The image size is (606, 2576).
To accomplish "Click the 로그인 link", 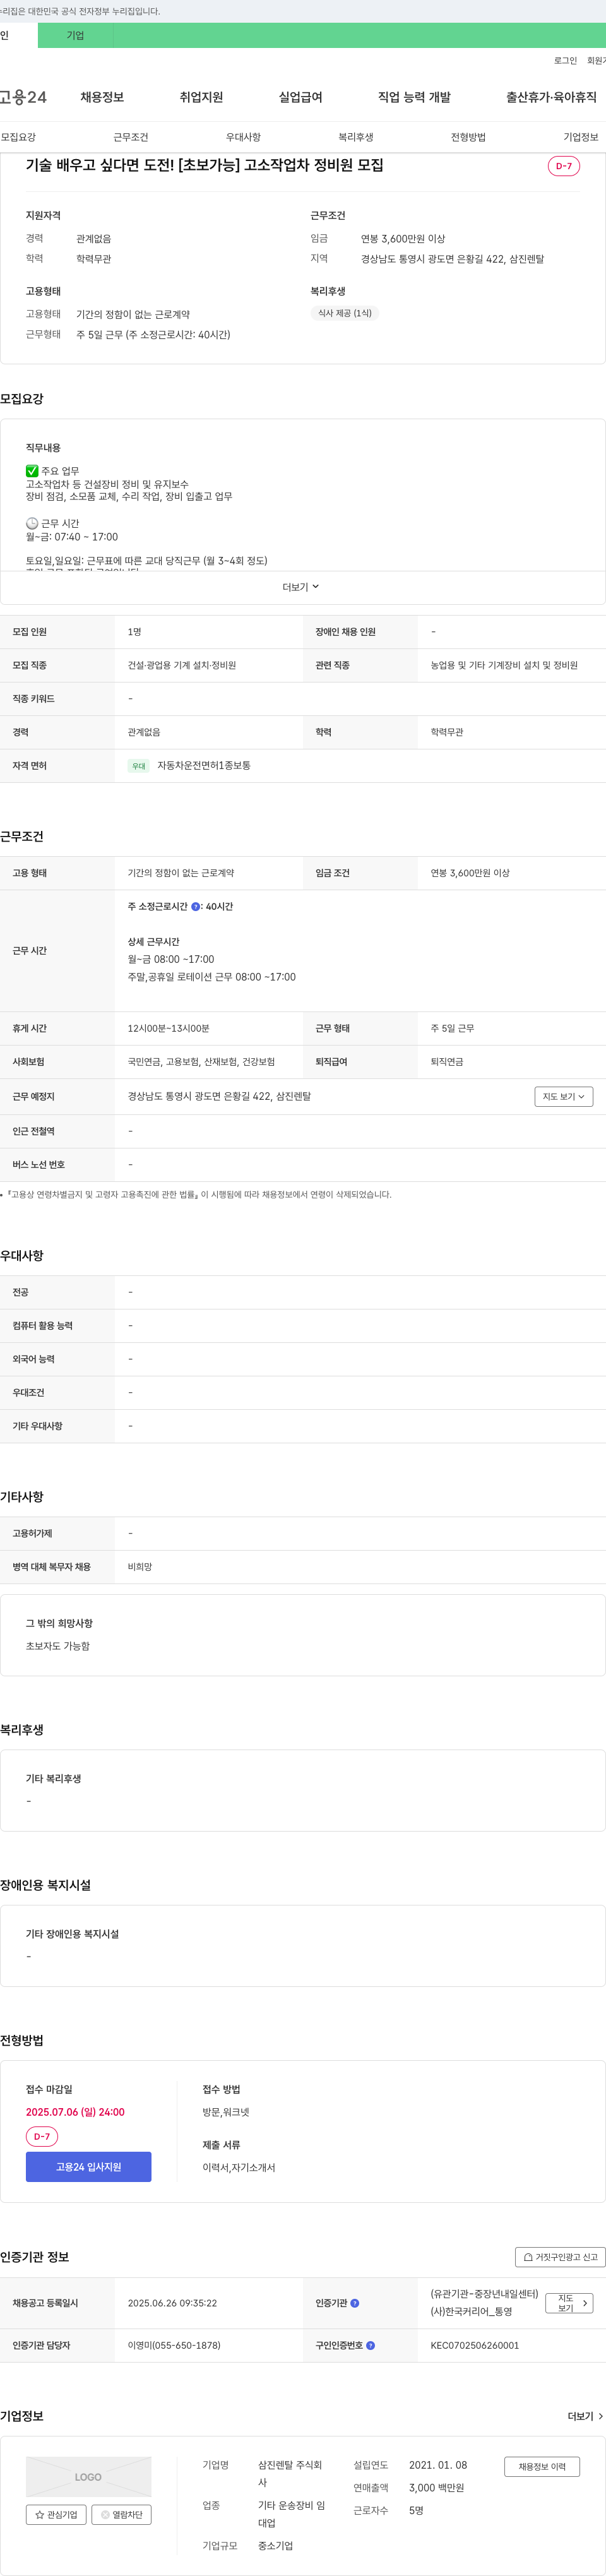I will point(565,61).
